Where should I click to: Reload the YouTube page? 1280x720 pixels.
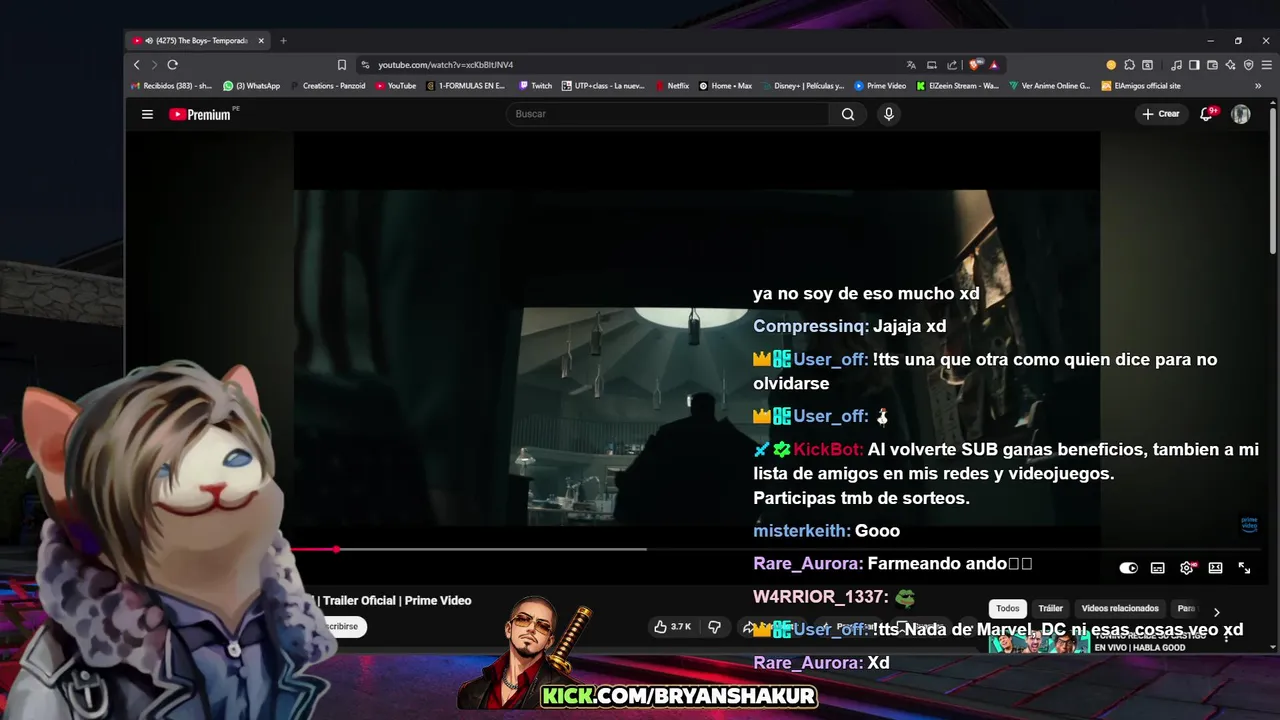point(172,65)
